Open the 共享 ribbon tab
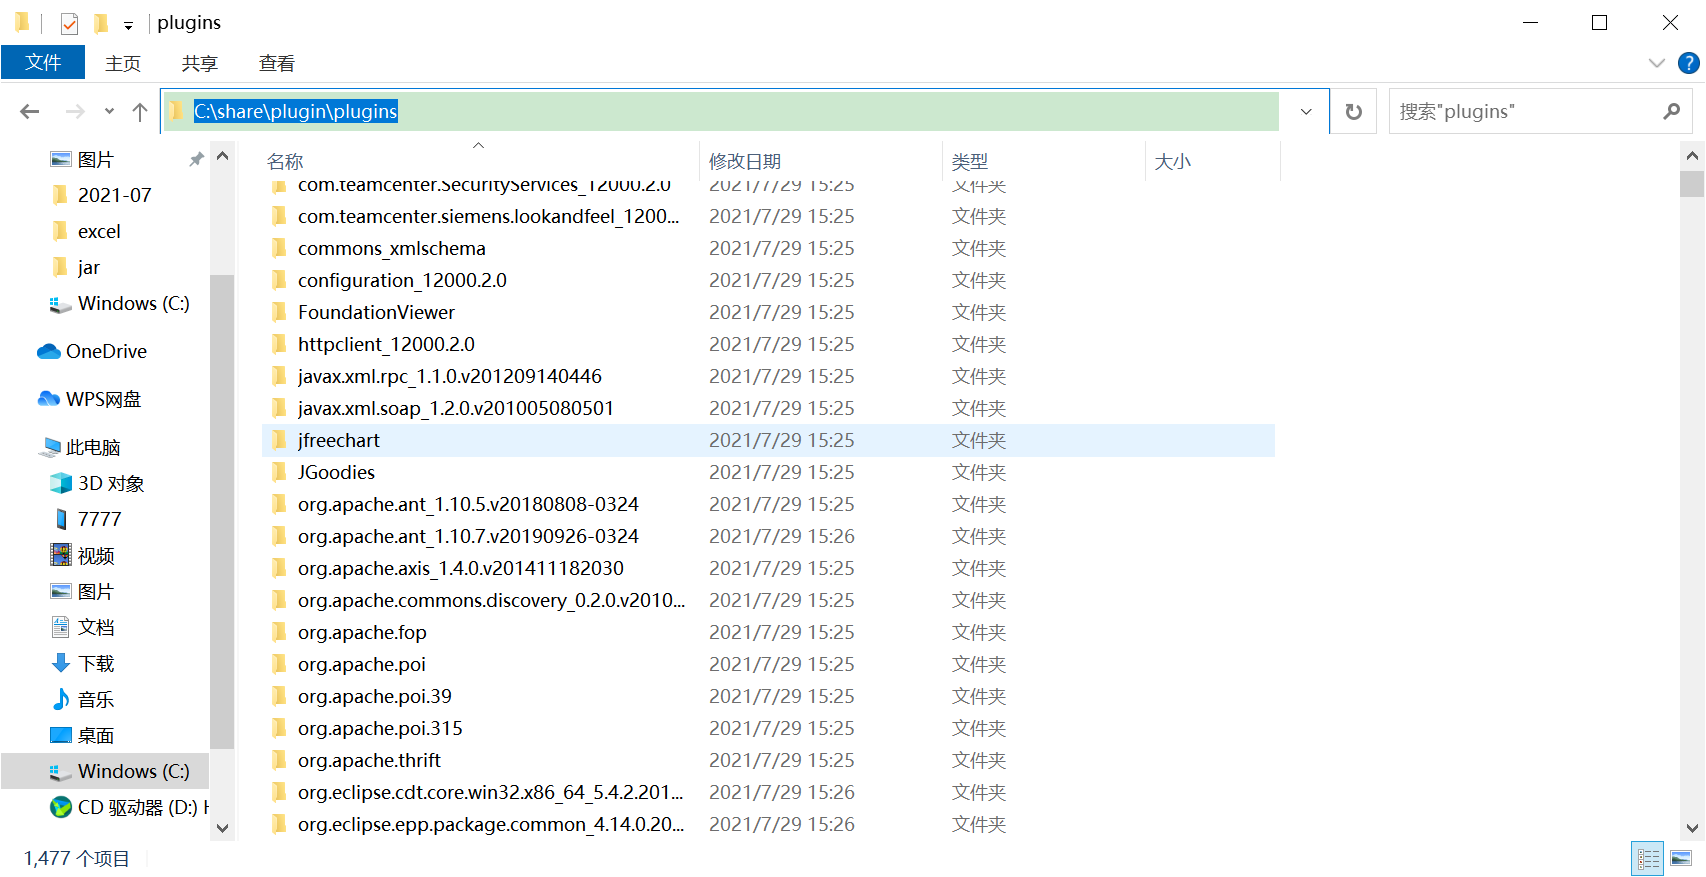This screenshot has width=1706, height=877. click(x=200, y=63)
